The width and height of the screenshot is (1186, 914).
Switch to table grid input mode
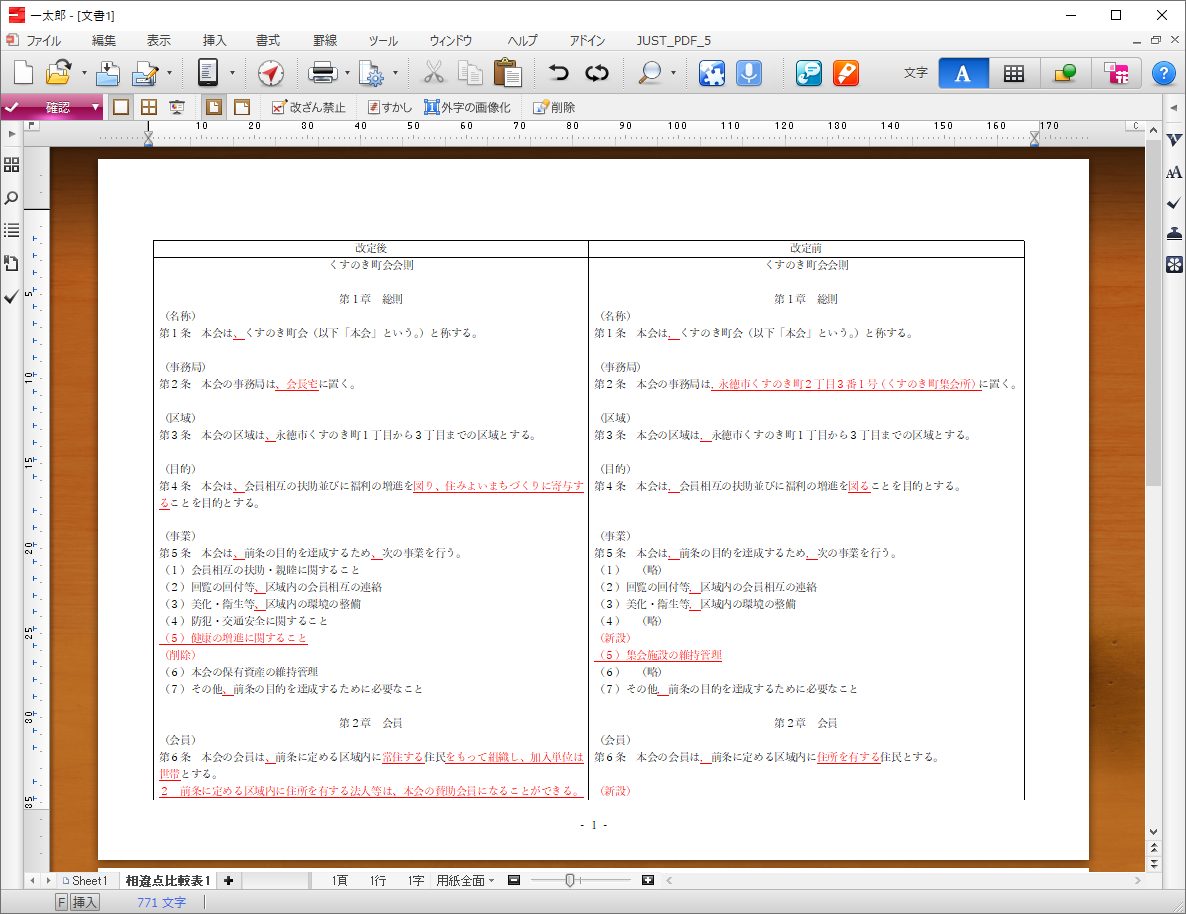[1014, 73]
